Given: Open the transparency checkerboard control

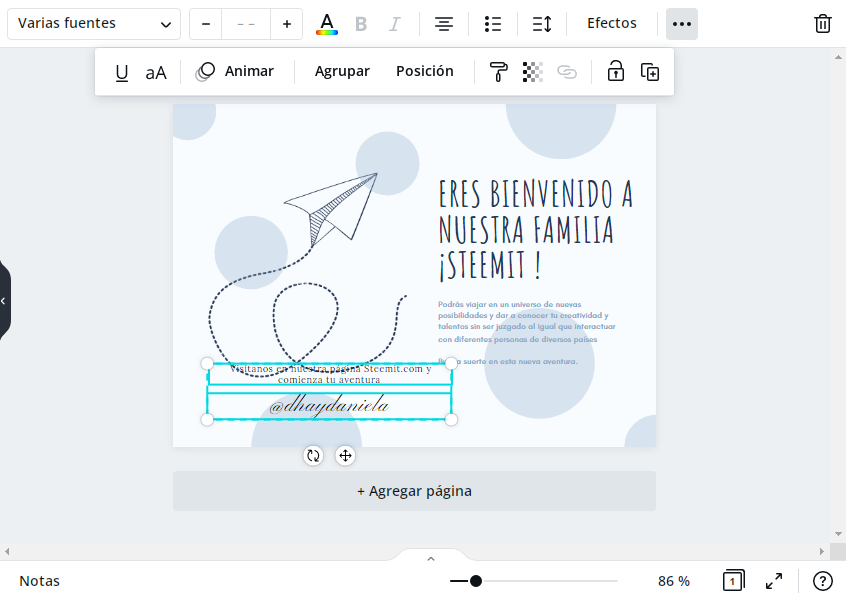Looking at the screenshot, I should tap(533, 72).
